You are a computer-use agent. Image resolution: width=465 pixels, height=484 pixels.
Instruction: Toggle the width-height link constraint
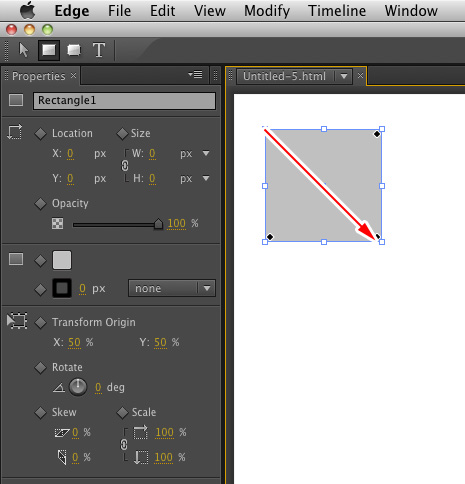tap(125, 166)
